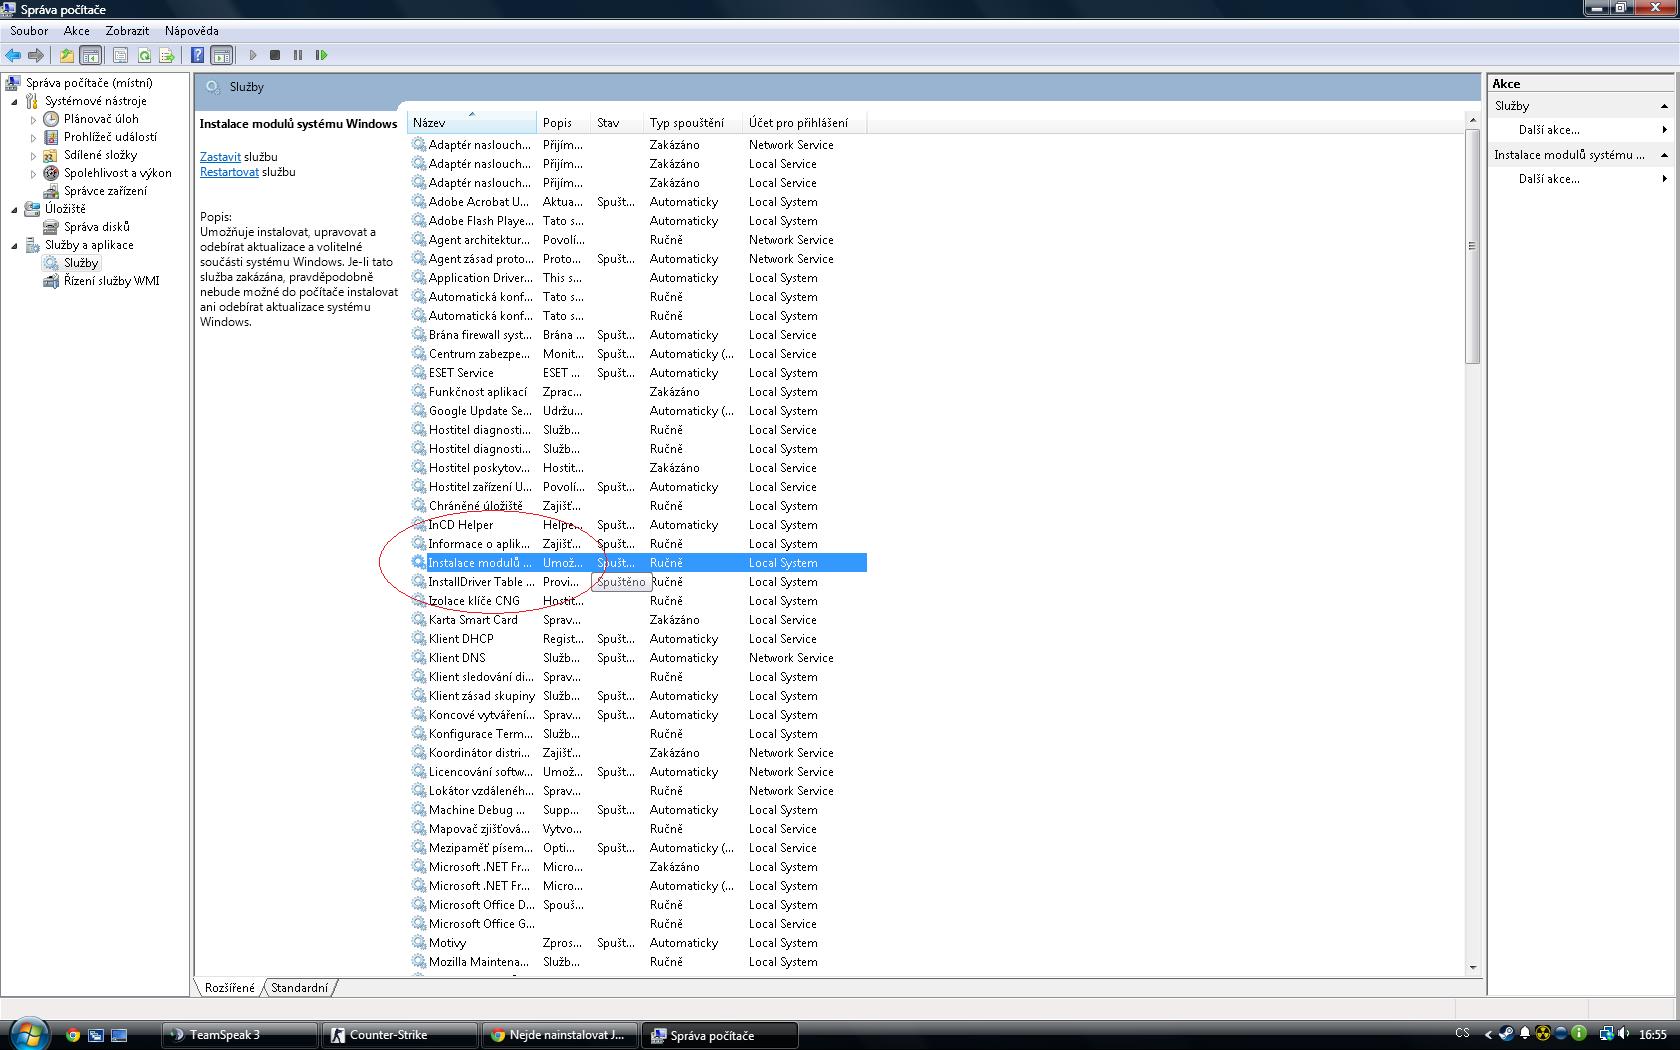Select the Motivy service row
The width and height of the screenshot is (1680, 1050).
coord(637,943)
